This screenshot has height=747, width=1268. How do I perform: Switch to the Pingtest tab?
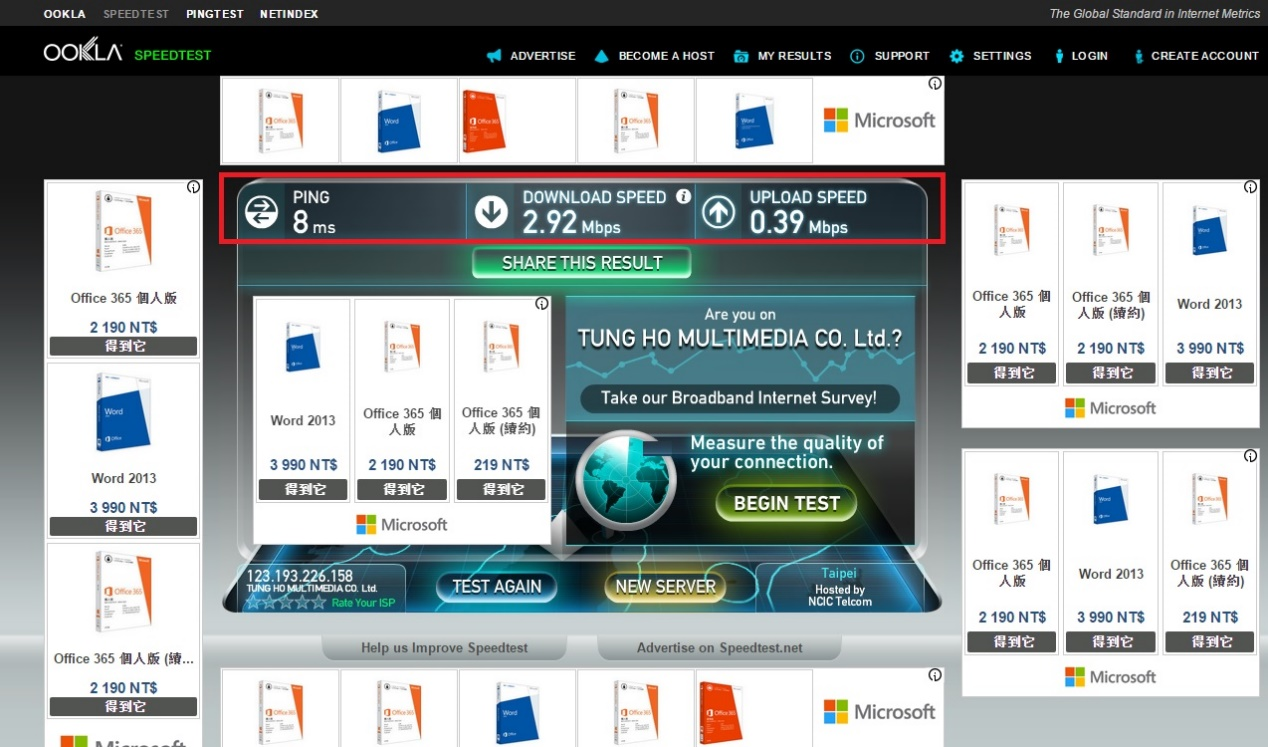tap(215, 14)
